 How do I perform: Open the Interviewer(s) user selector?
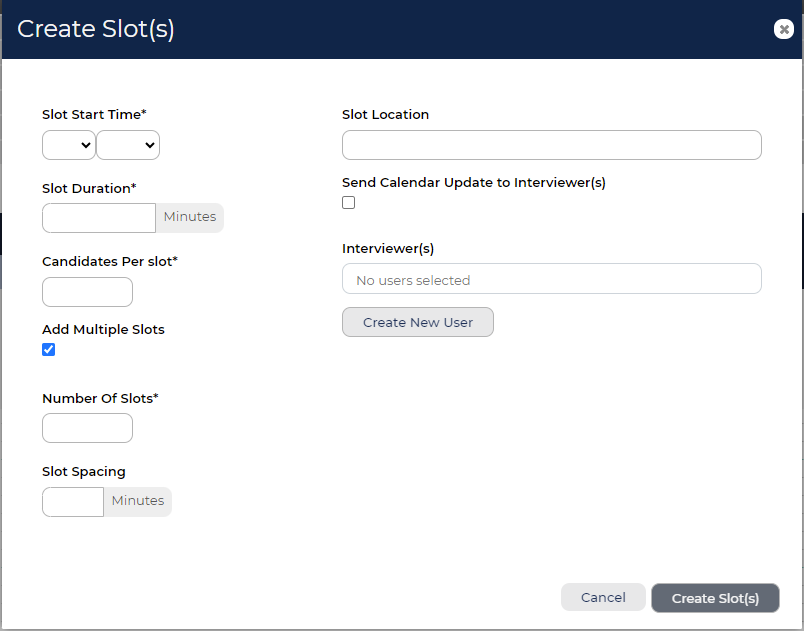pyautogui.click(x=552, y=279)
